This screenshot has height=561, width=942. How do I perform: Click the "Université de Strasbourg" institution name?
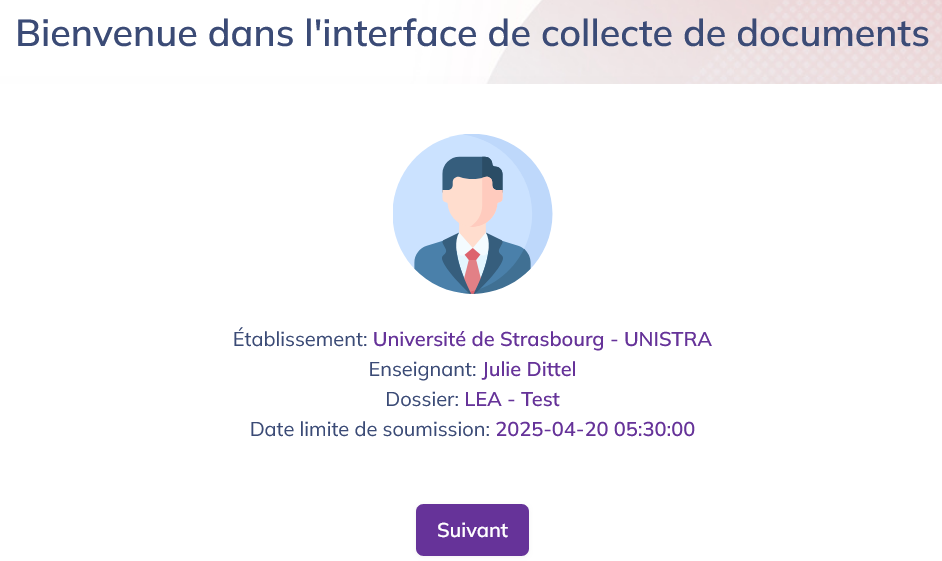coord(488,339)
